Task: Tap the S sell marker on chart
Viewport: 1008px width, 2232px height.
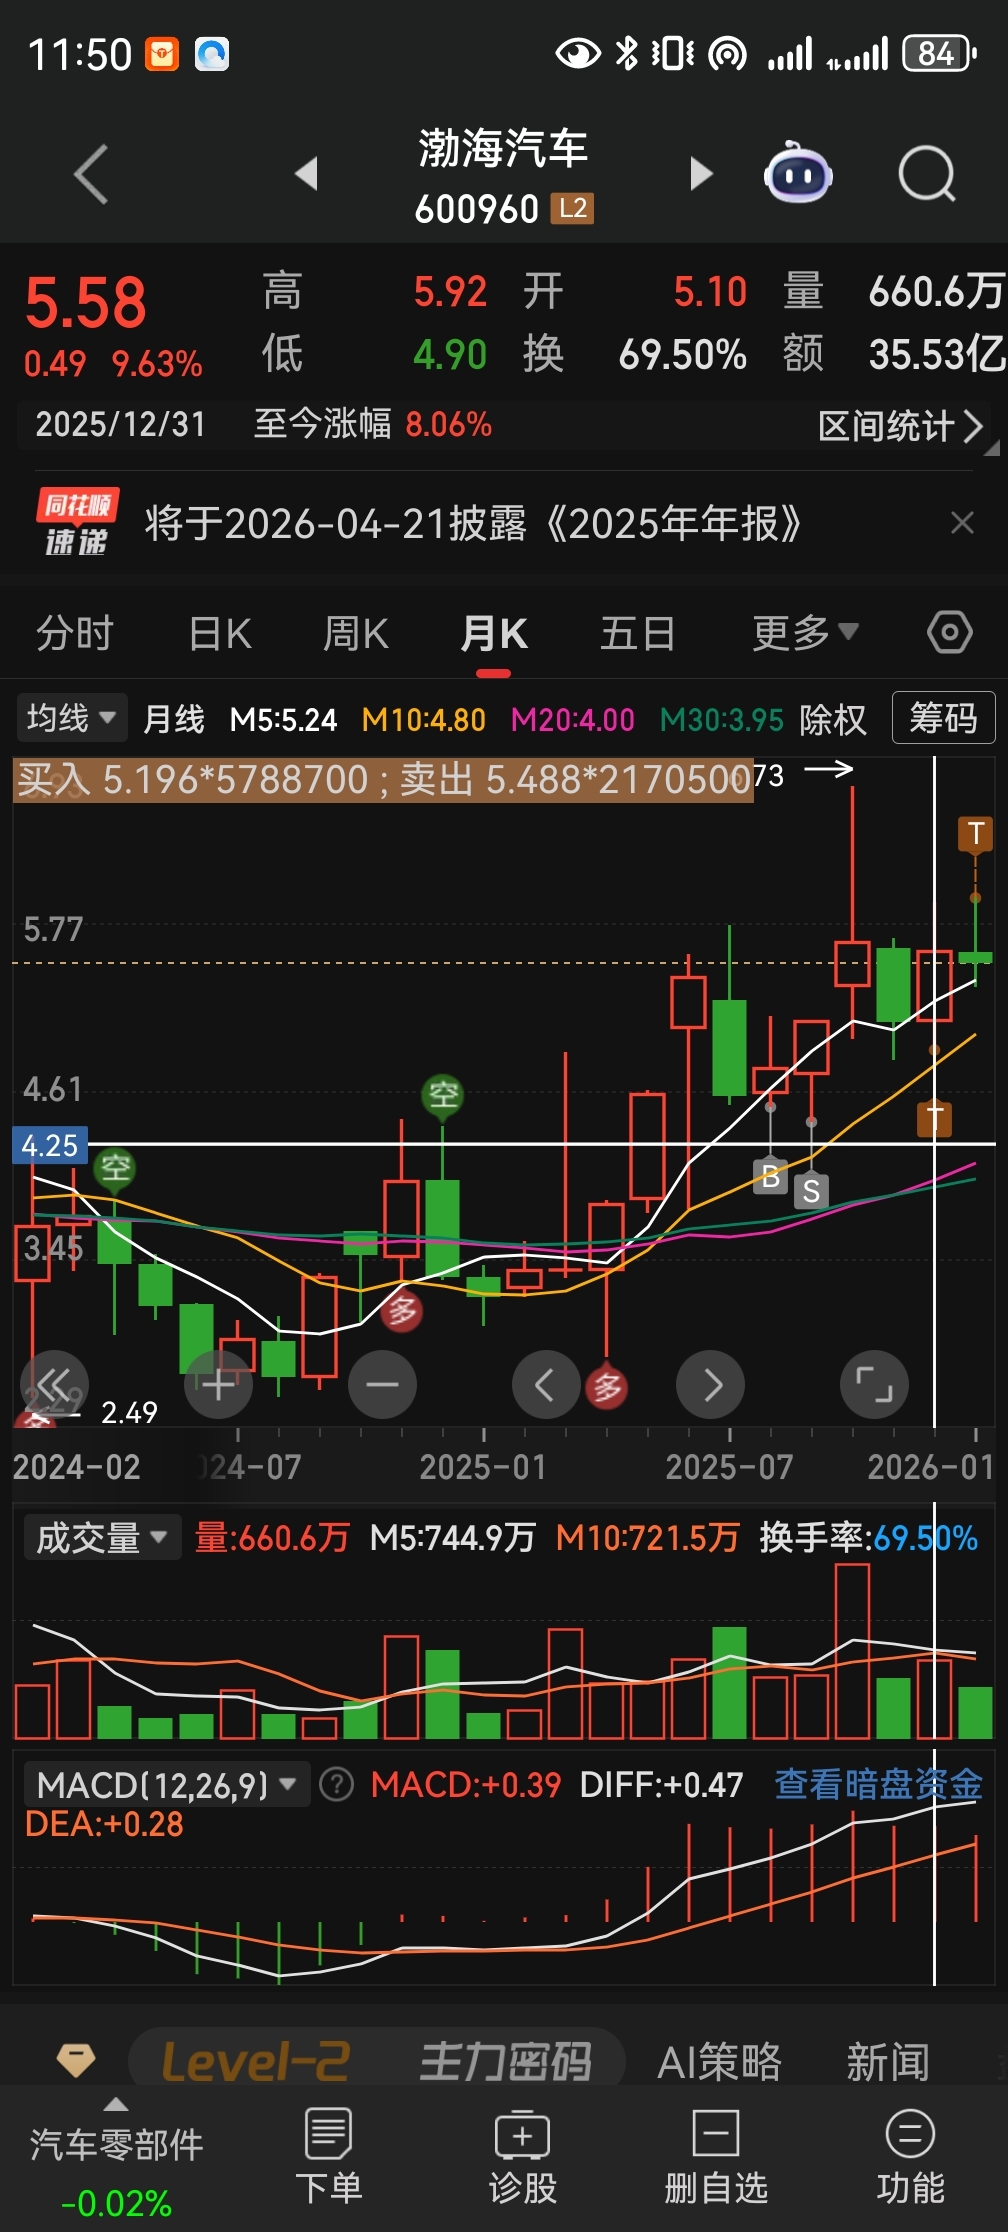Action: 811,1191
